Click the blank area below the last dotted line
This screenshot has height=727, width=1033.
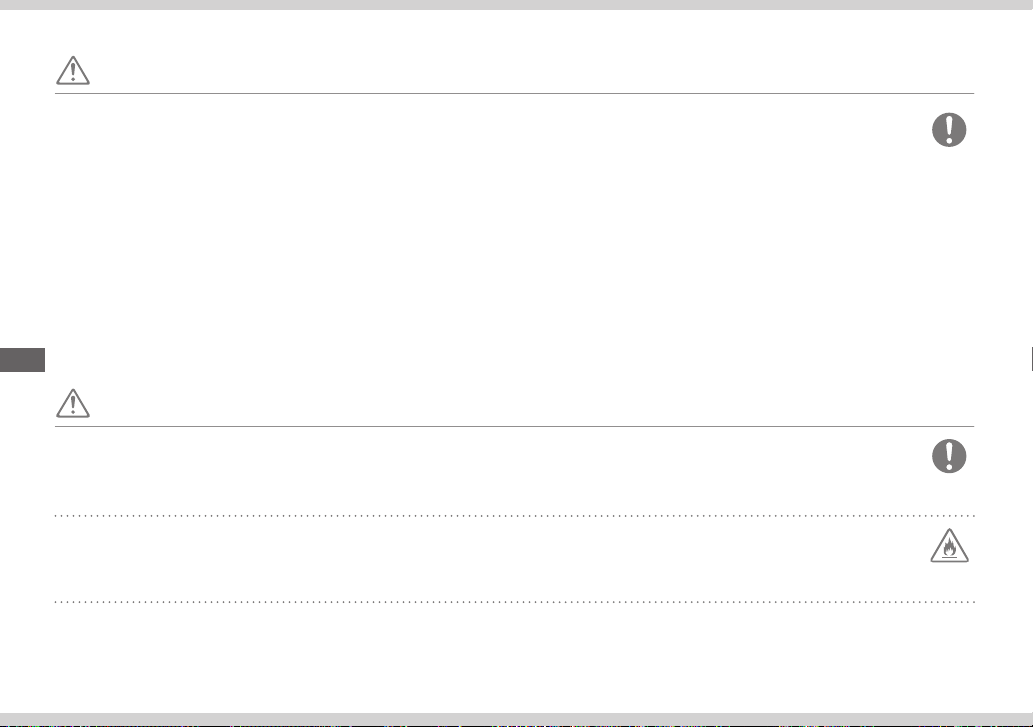[514, 657]
